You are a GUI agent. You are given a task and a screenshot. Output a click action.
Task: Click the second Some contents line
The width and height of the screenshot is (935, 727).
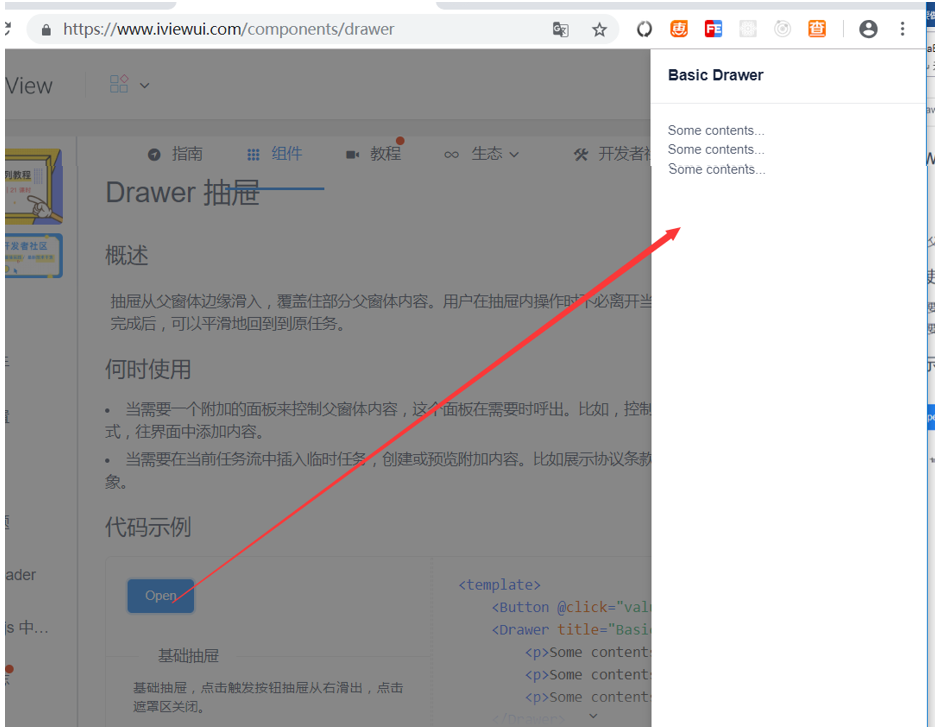[x=716, y=149]
